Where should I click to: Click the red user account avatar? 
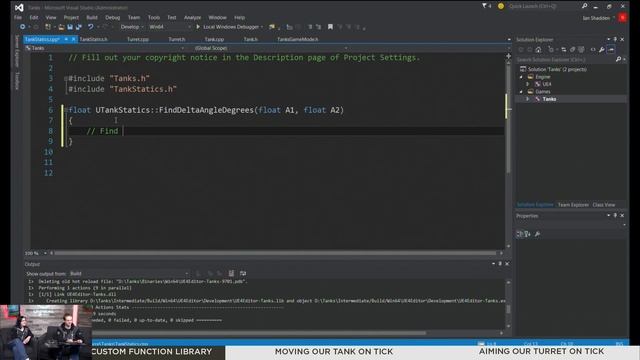(x=622, y=18)
